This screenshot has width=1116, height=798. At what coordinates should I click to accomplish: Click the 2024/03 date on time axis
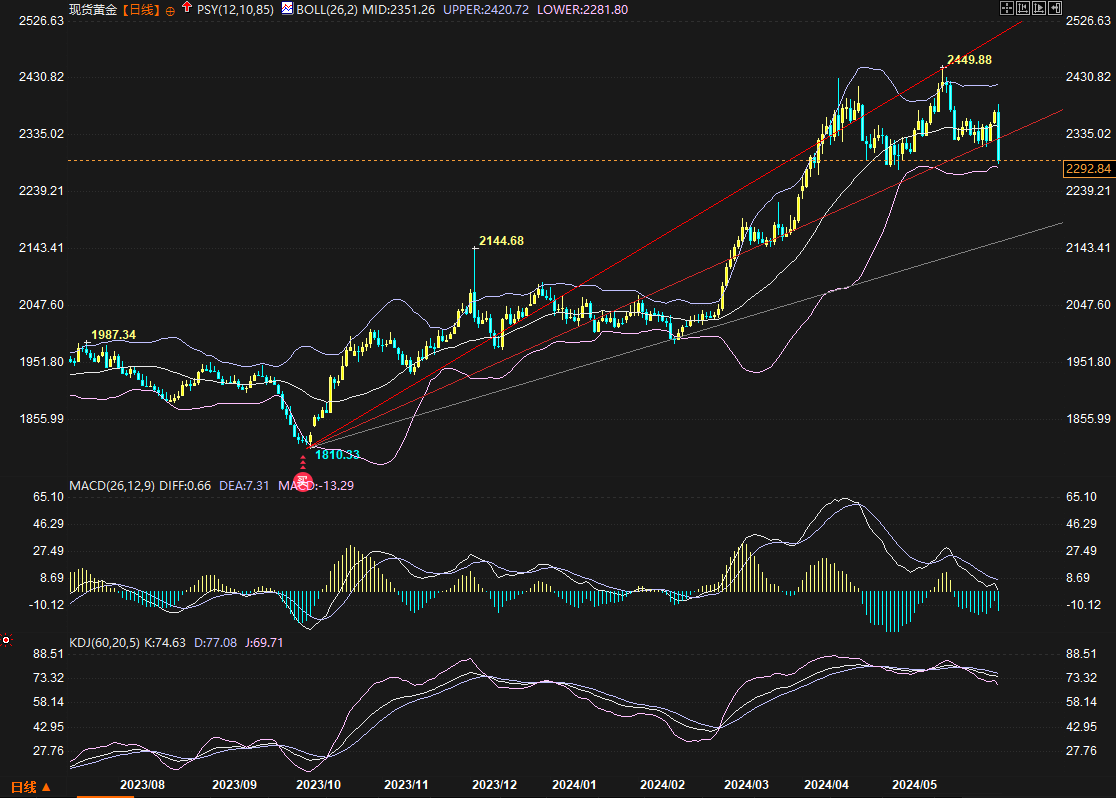(x=746, y=787)
